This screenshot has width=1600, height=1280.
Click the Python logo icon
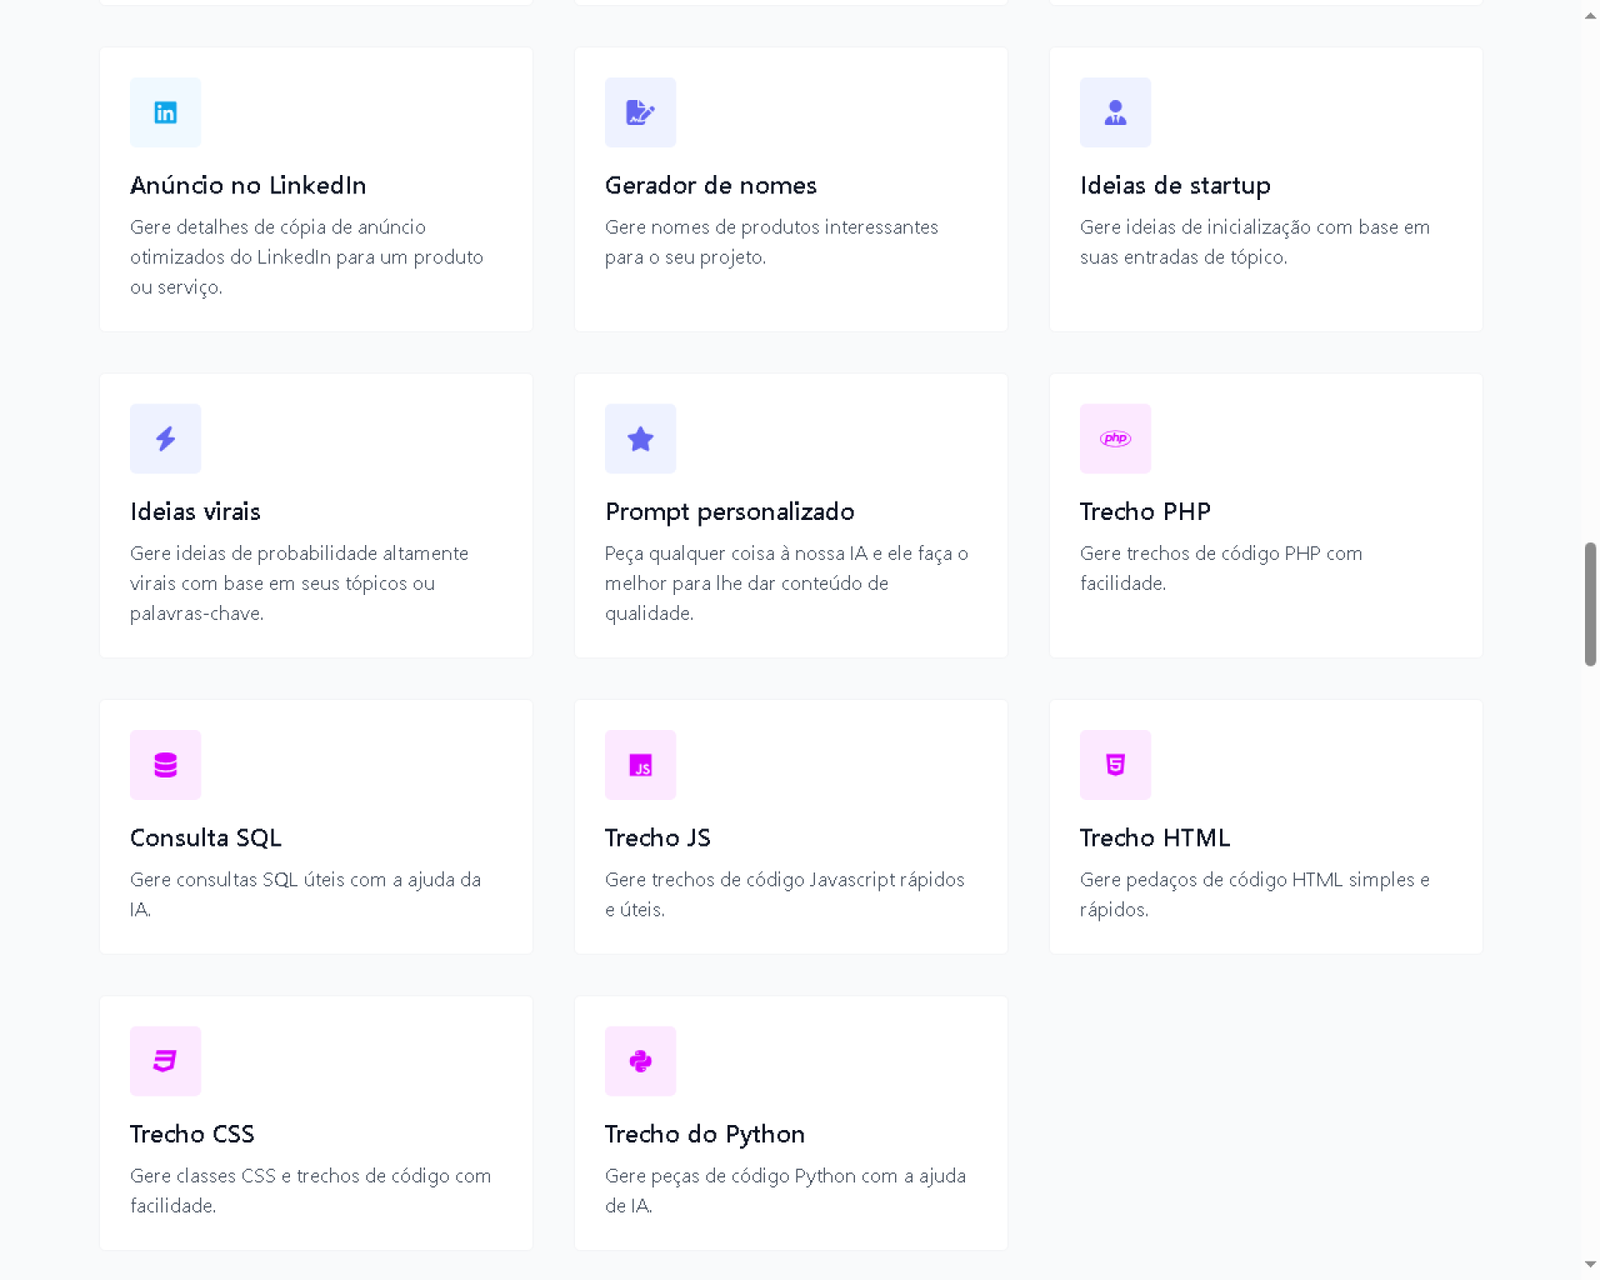click(640, 1061)
